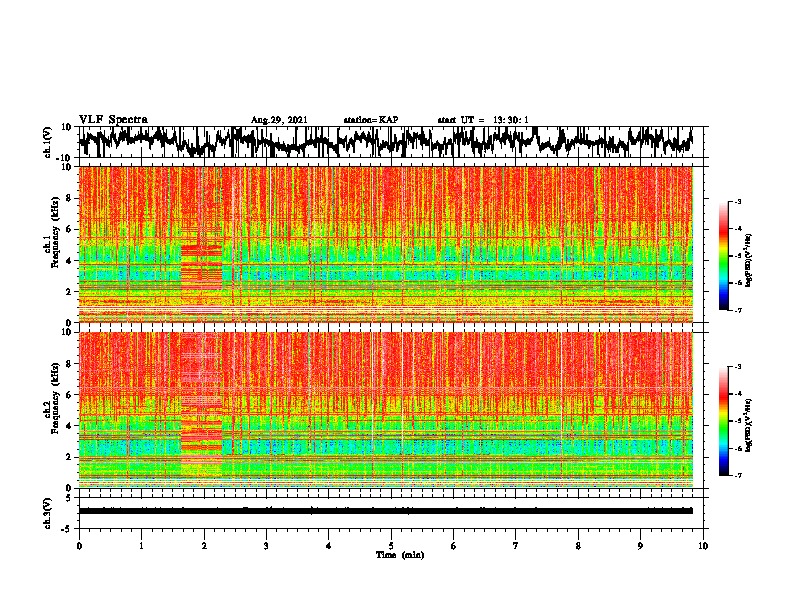Select the Time (min) axis title
The height and width of the screenshot is (612, 792).
[x=400, y=555]
